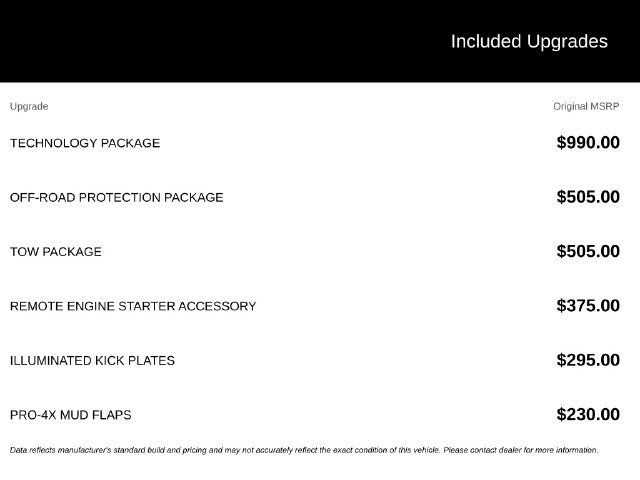Select the Original MSRP column header

pos(586,106)
